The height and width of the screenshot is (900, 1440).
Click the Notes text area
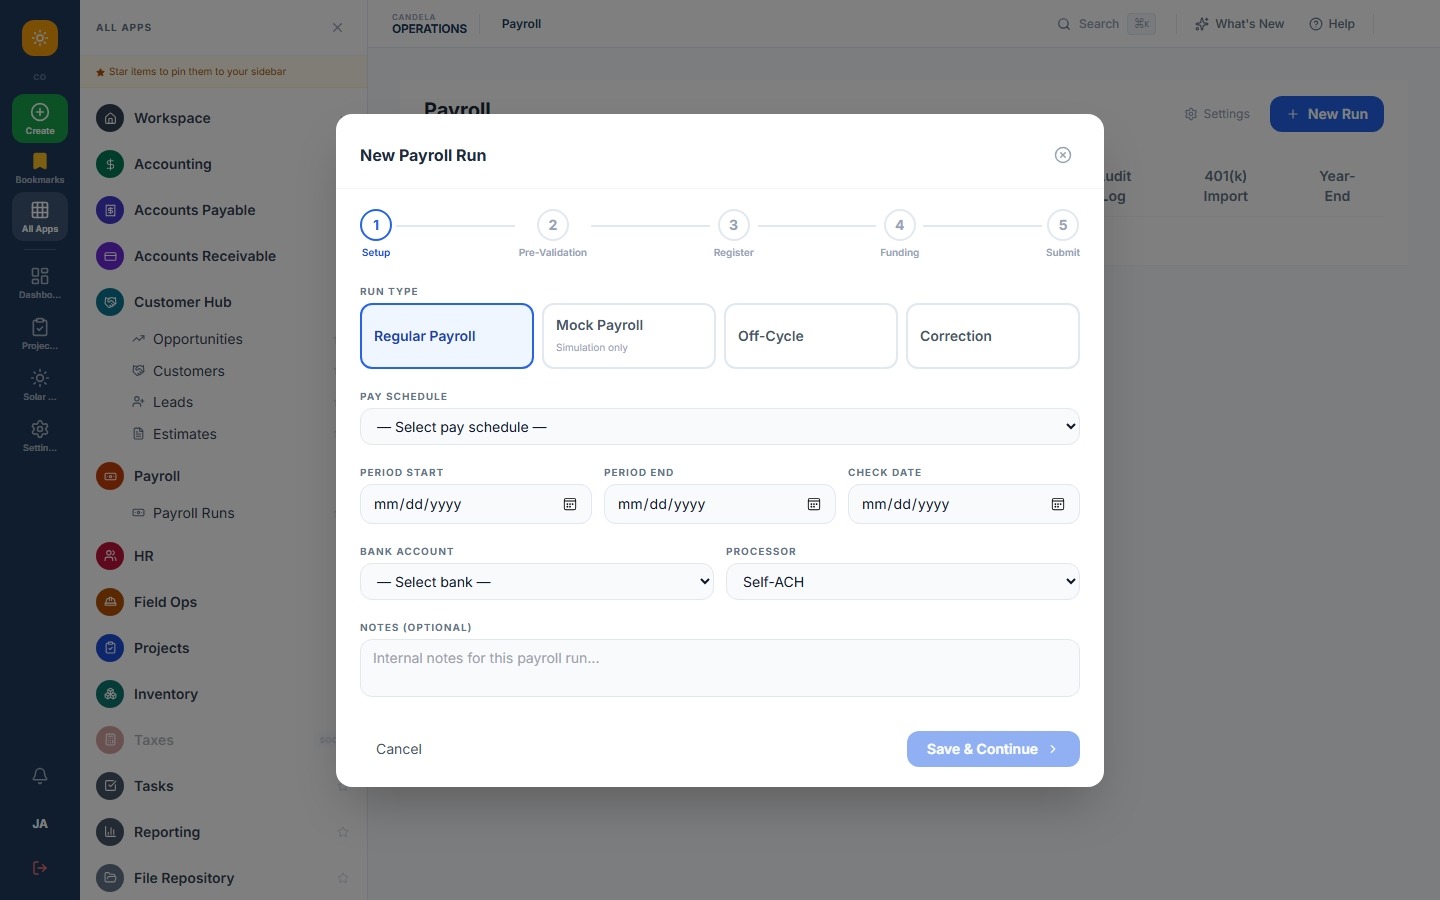(720, 668)
